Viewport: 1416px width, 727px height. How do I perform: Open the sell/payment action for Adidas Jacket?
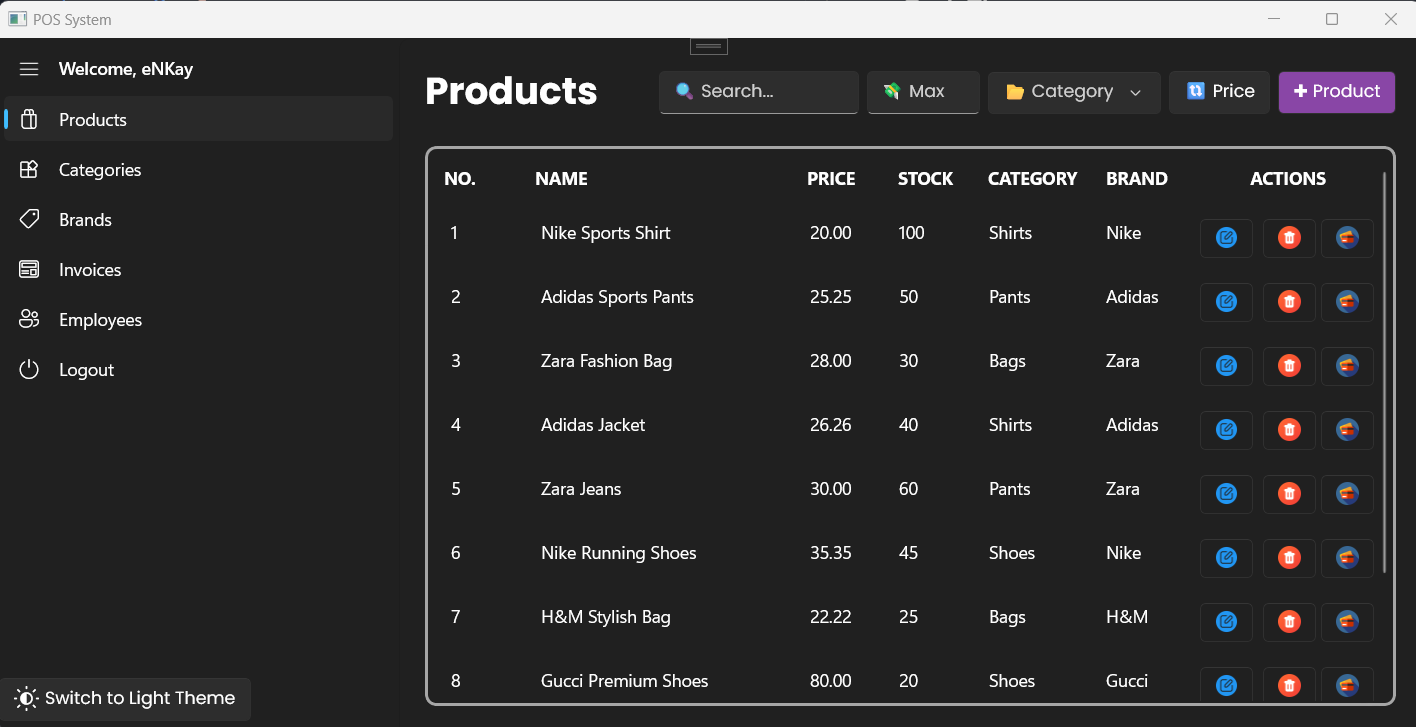(1346, 430)
